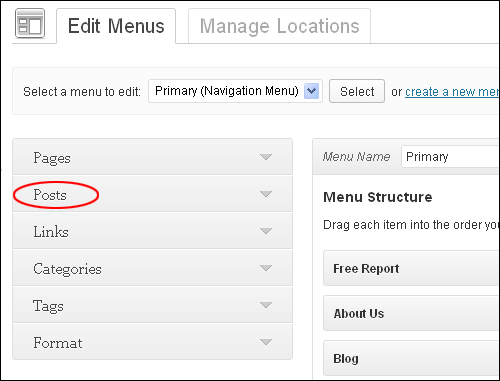Open the create a new menu link
Image resolution: width=500 pixels, height=381 pixels.
[452, 92]
